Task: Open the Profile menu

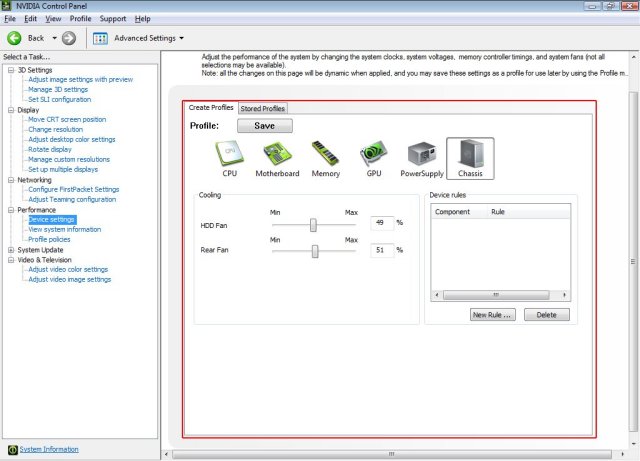Action: pos(80,19)
